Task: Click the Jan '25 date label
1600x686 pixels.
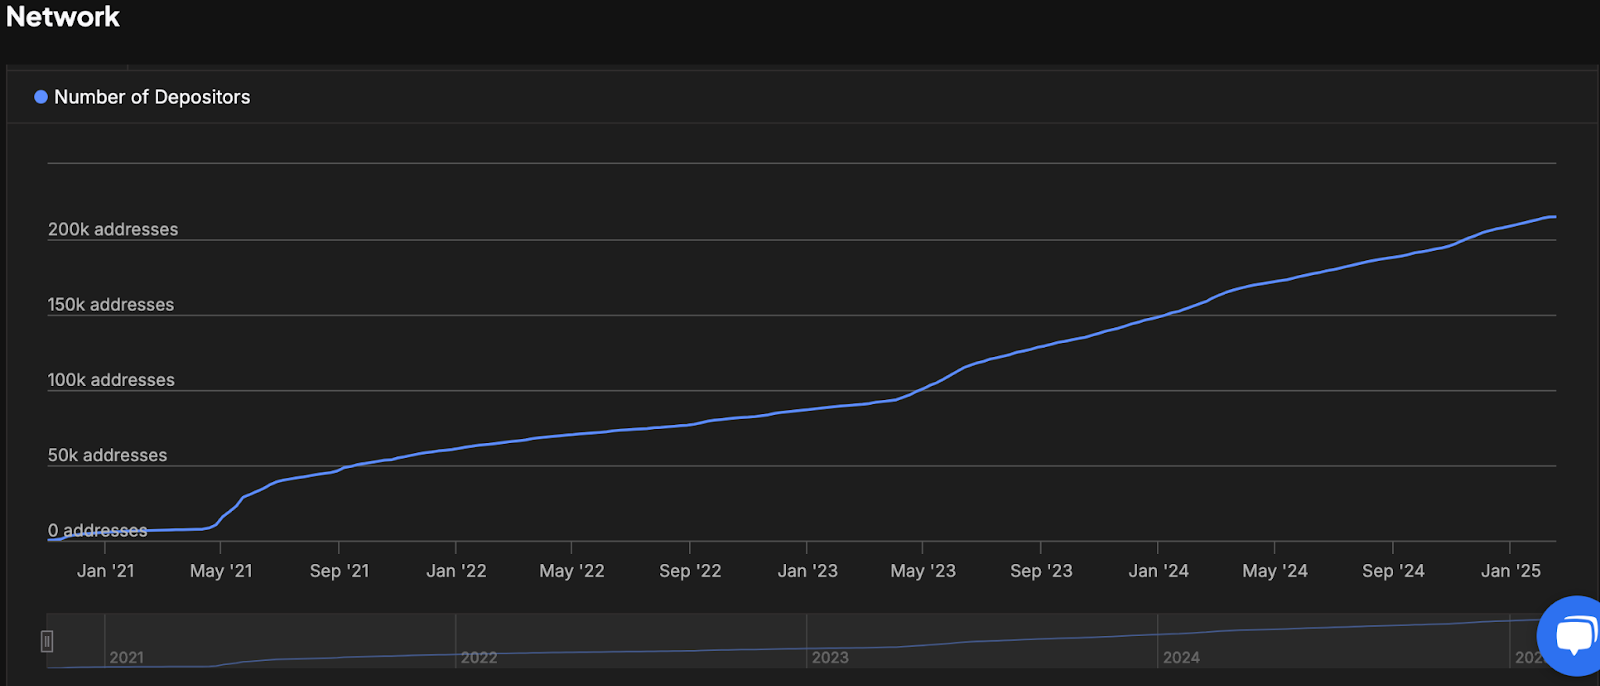Action: (x=1511, y=571)
